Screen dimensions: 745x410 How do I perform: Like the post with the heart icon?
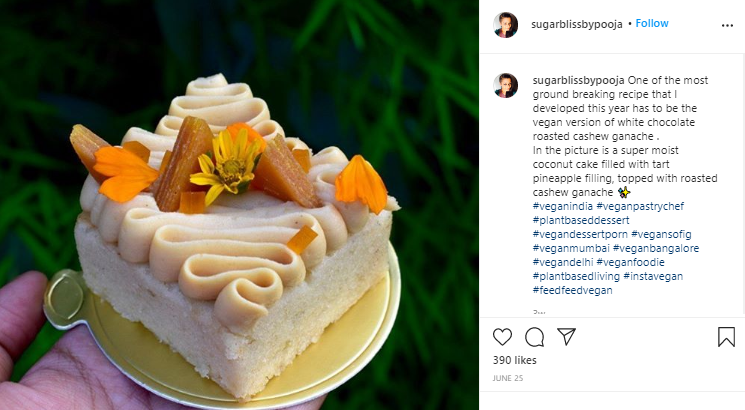(504, 337)
